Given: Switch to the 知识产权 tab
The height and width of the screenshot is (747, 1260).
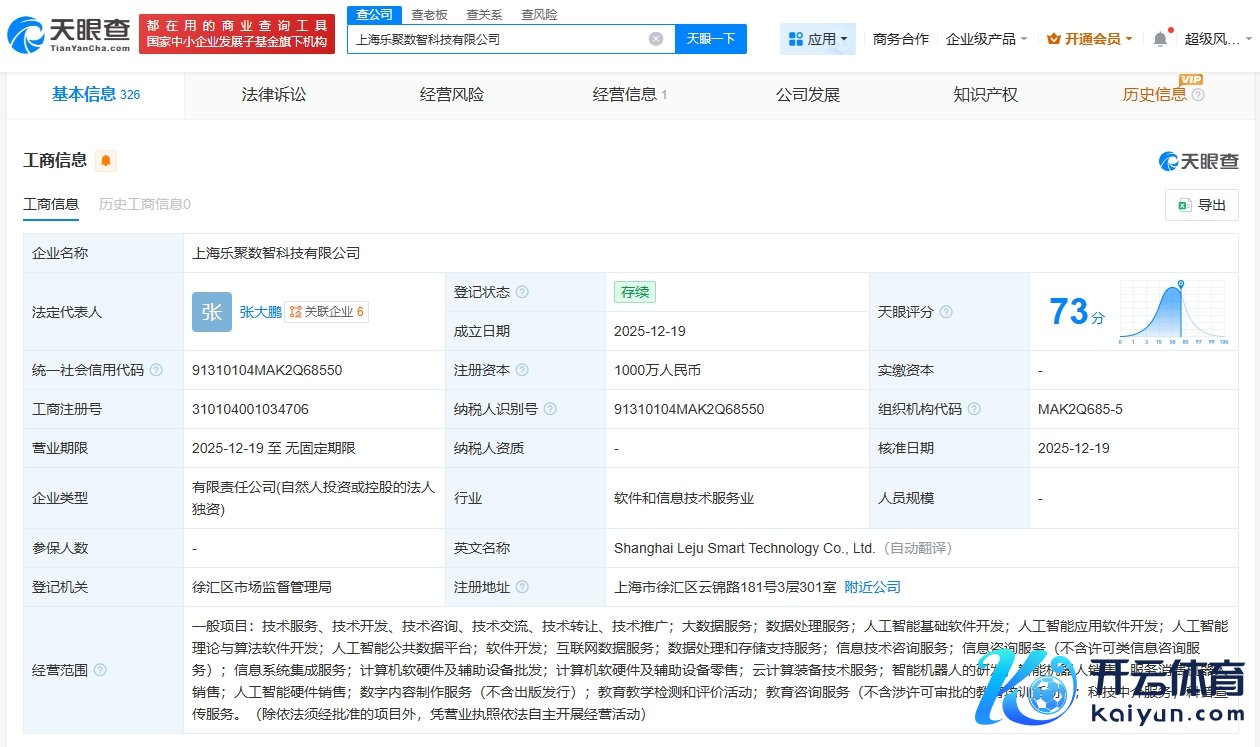Looking at the screenshot, I should pos(985,95).
